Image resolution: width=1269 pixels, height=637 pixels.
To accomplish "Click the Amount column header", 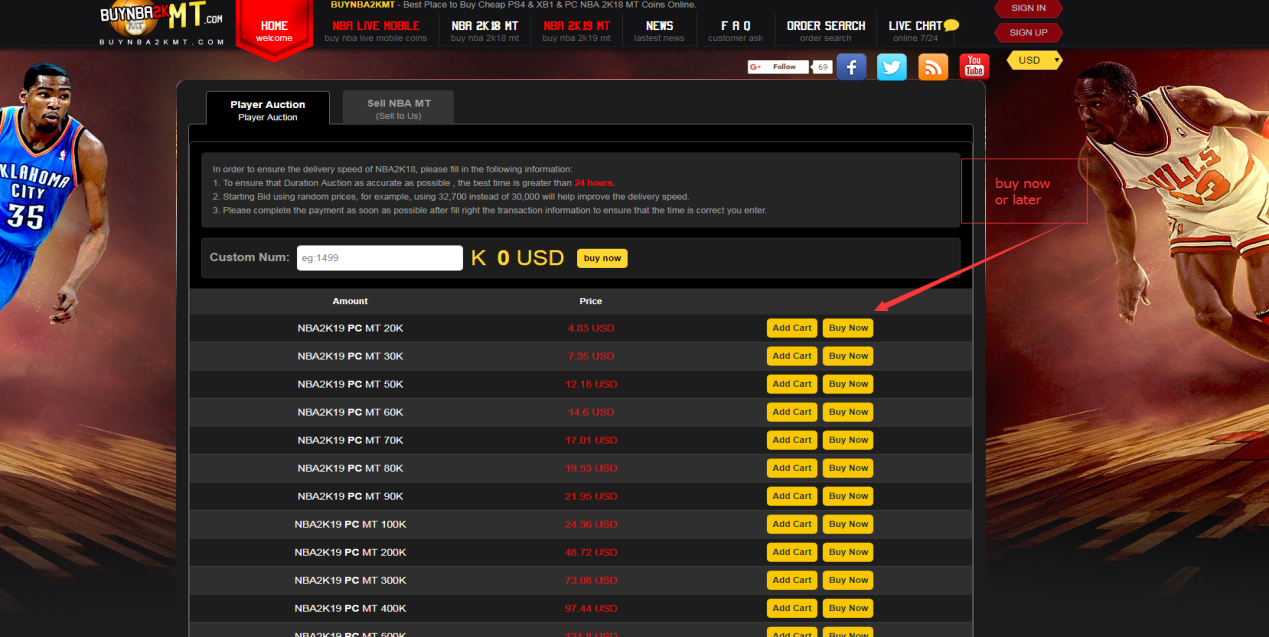I will (x=350, y=301).
